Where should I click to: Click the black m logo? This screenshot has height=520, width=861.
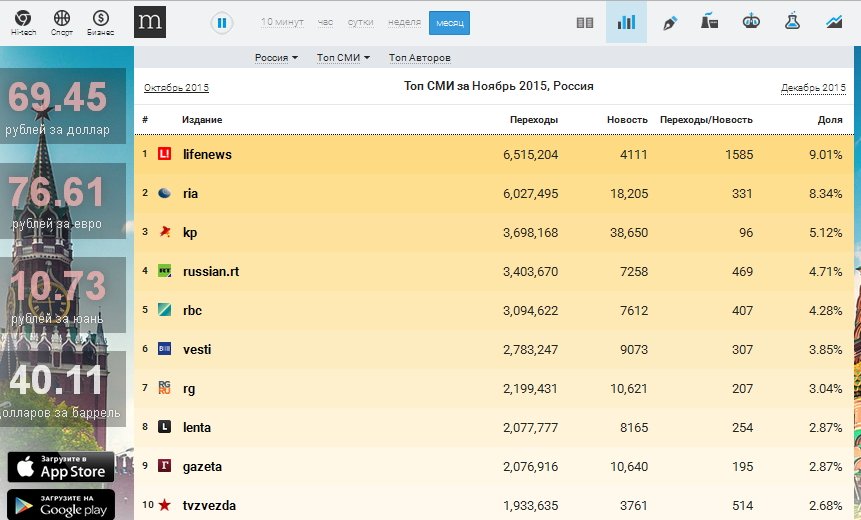pyautogui.click(x=150, y=22)
